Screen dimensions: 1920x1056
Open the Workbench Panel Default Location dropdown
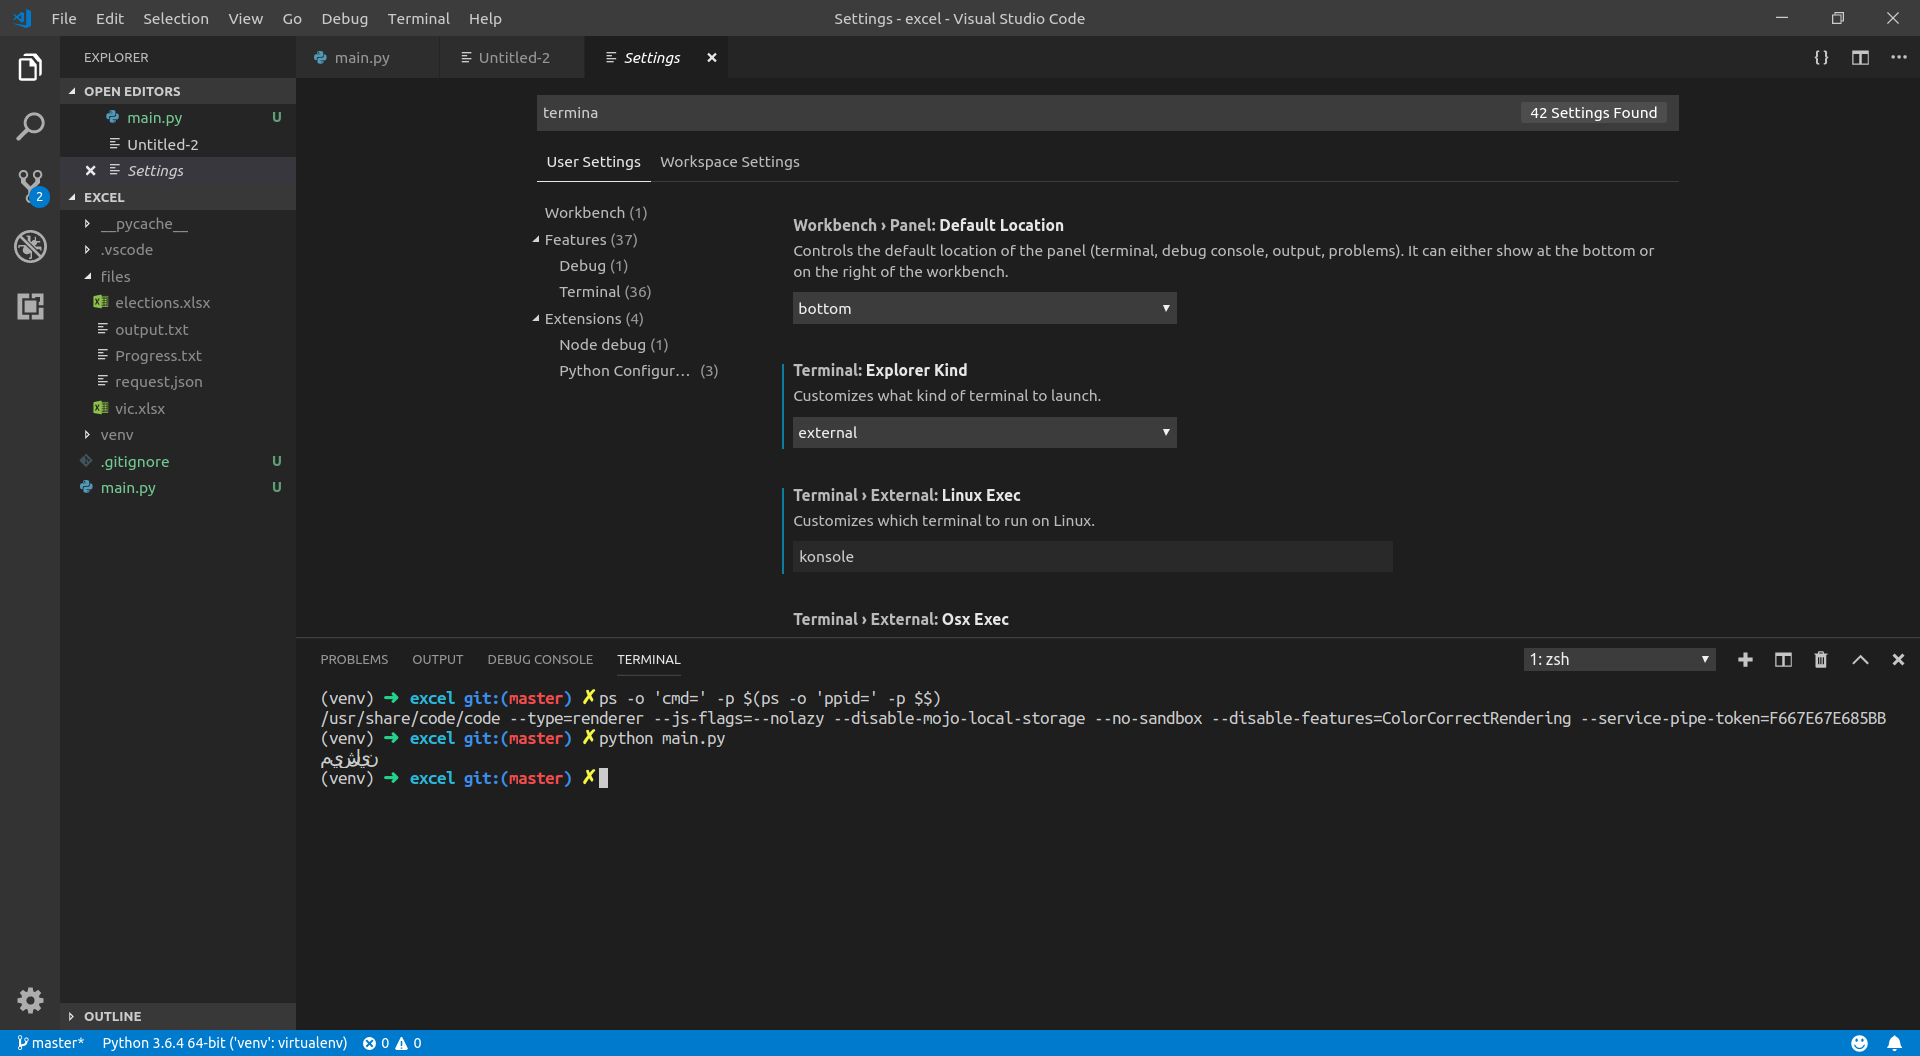pos(984,308)
